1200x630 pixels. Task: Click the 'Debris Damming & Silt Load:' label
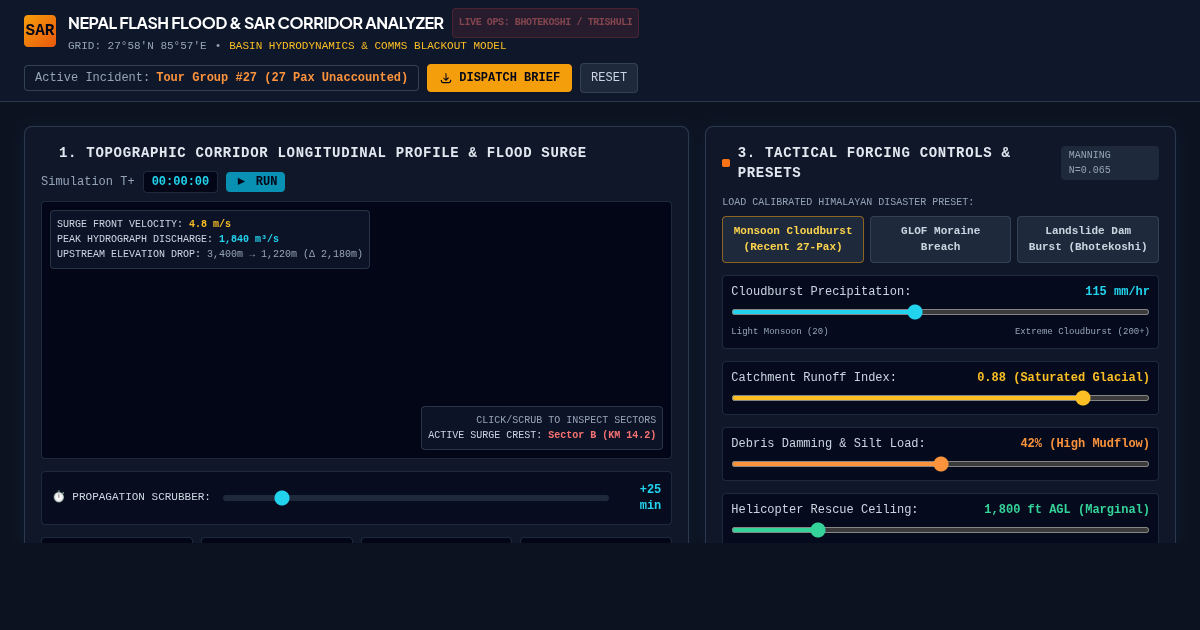point(828,444)
